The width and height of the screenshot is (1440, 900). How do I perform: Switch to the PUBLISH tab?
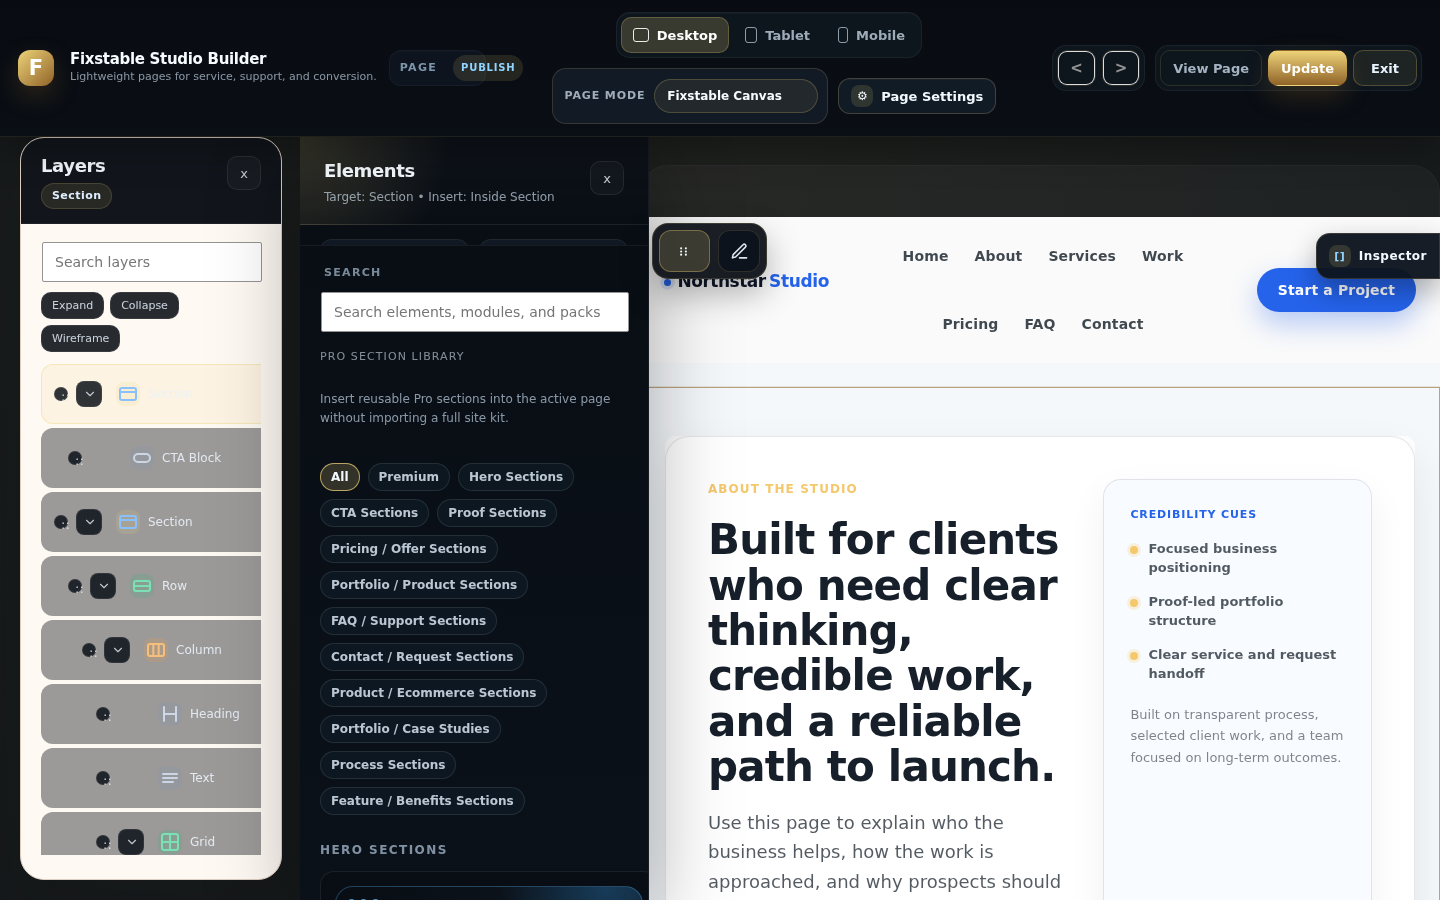(488, 68)
